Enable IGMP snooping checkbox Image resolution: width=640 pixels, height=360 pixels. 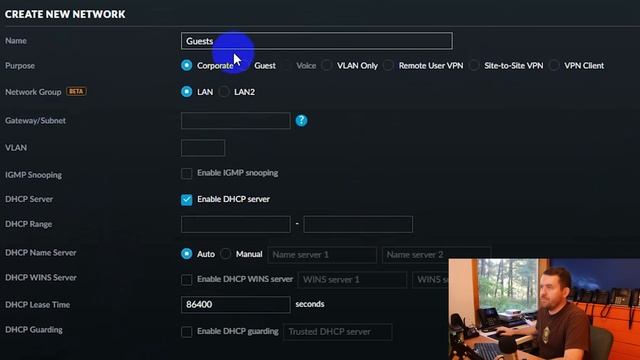(187, 173)
